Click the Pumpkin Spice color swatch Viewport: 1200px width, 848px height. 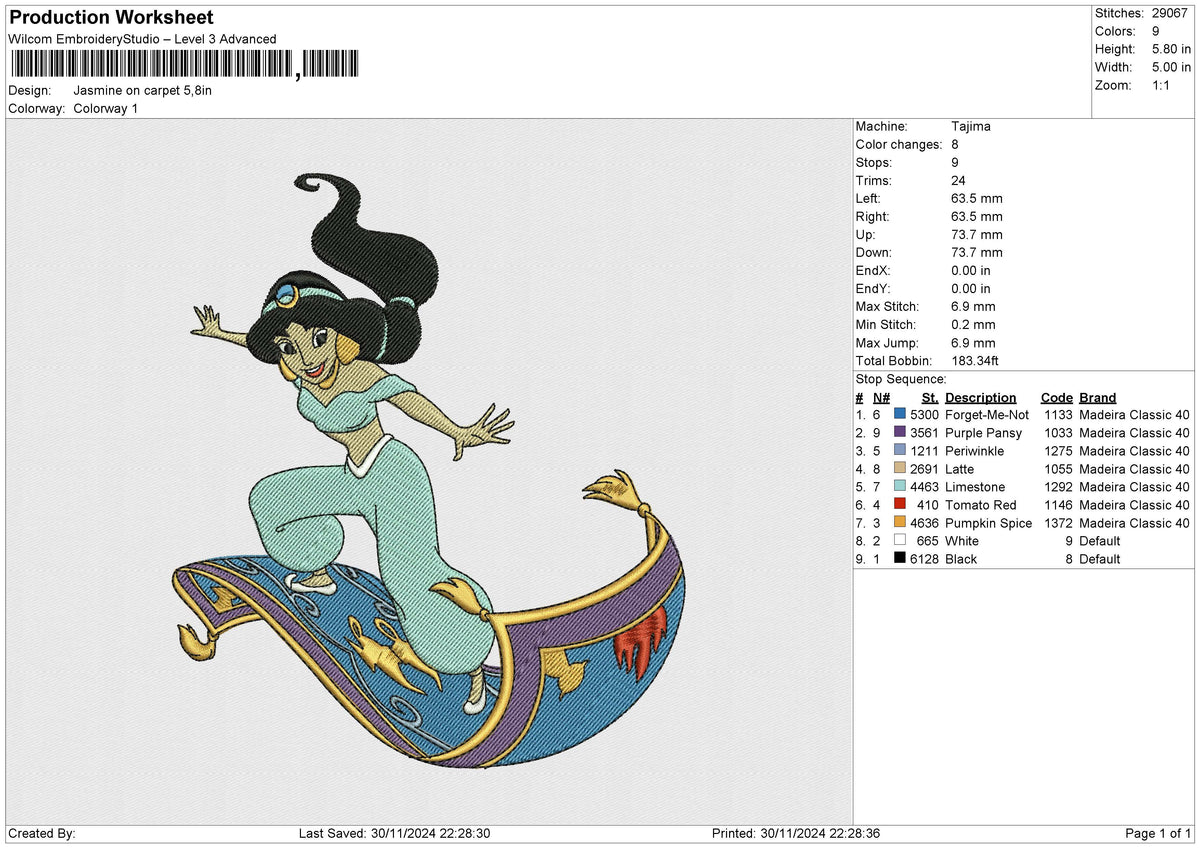900,523
